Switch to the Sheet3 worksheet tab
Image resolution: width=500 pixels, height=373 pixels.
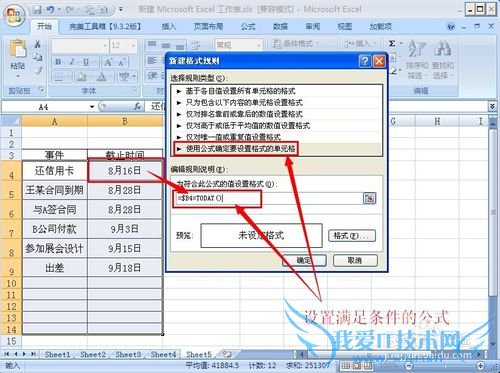click(128, 354)
